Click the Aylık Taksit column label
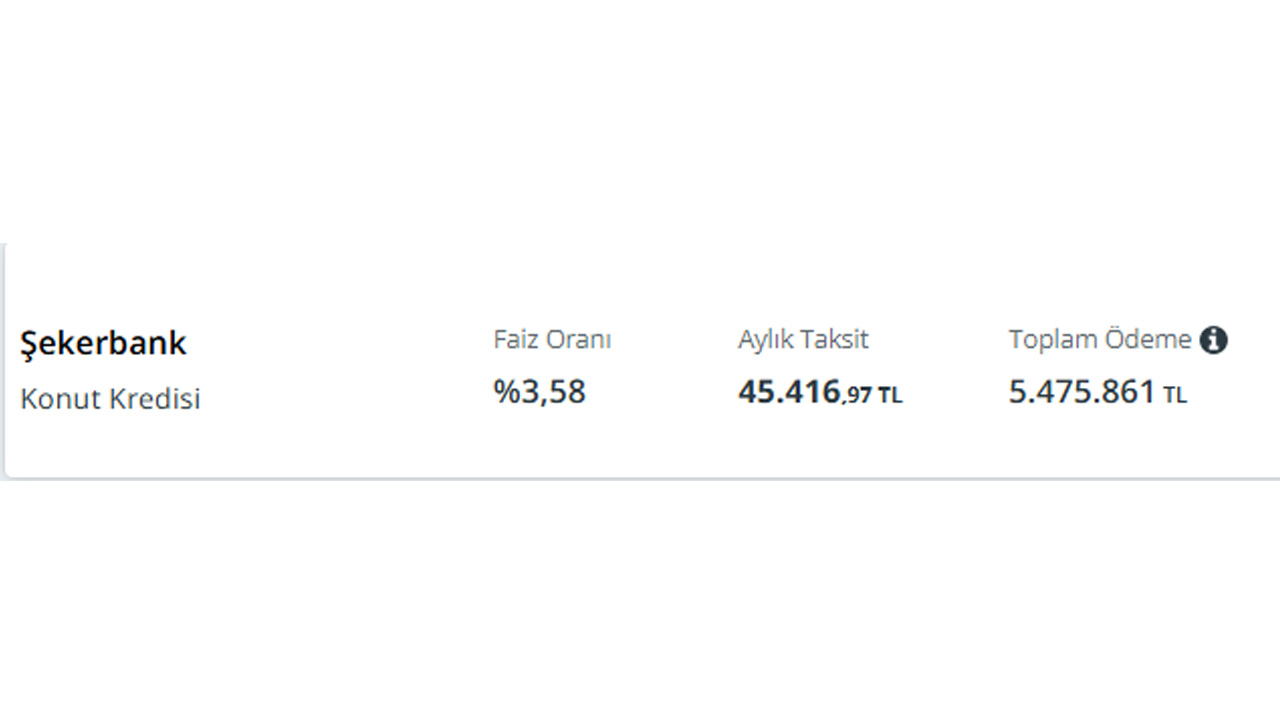This screenshot has width=1280, height=720. 803,340
